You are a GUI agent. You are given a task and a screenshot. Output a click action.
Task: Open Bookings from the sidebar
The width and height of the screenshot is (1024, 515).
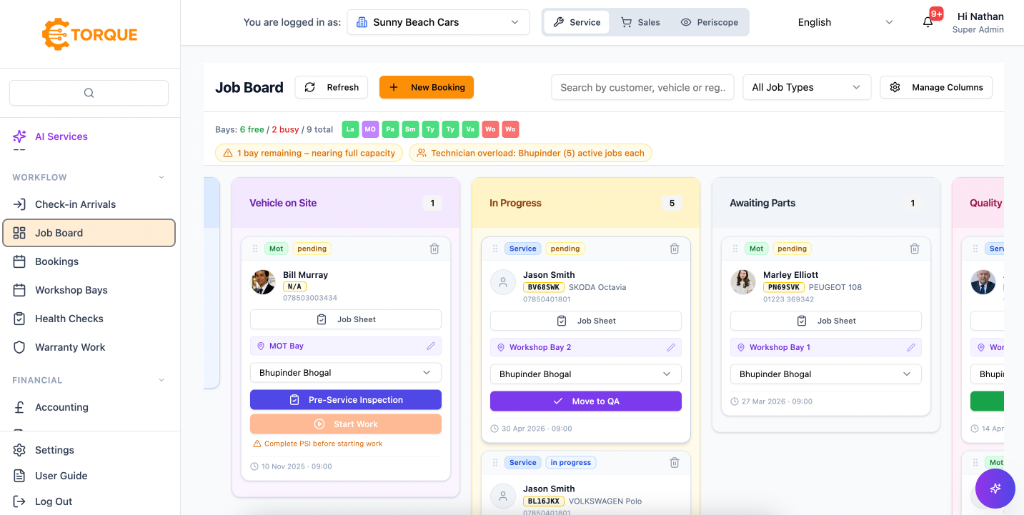(x=89, y=262)
